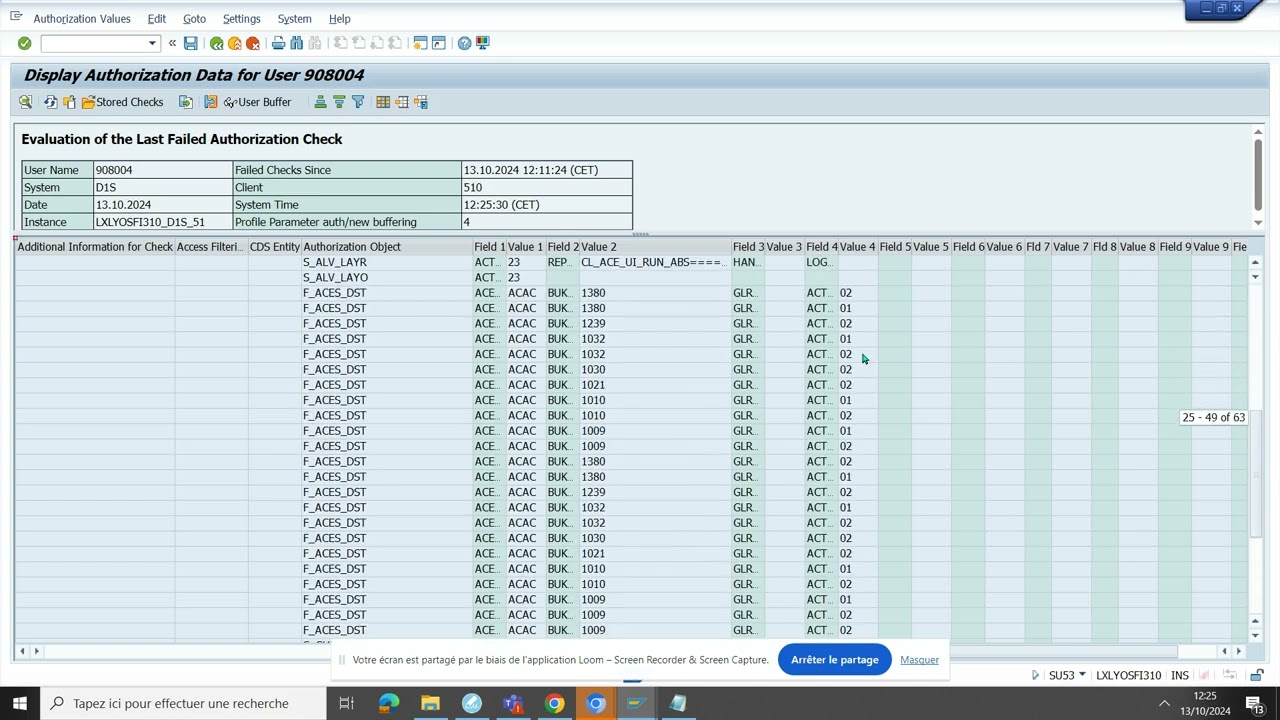The height and width of the screenshot is (720, 1280).
Task: Open File Explorer from the taskbar
Action: click(430, 703)
